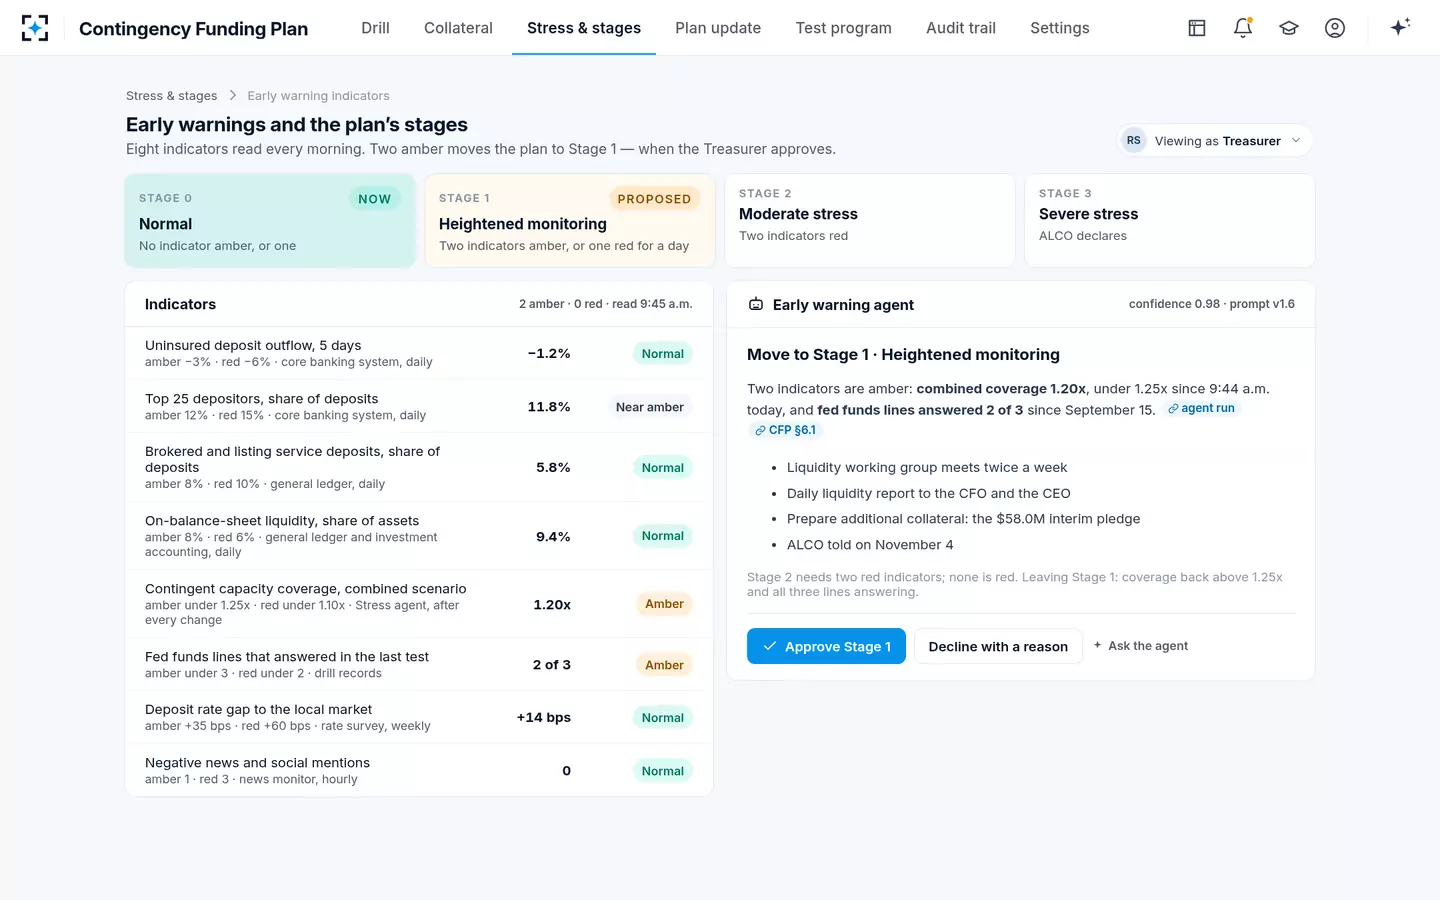
Task: Click the Amber badge for Fed funds lines
Action: 664,665
